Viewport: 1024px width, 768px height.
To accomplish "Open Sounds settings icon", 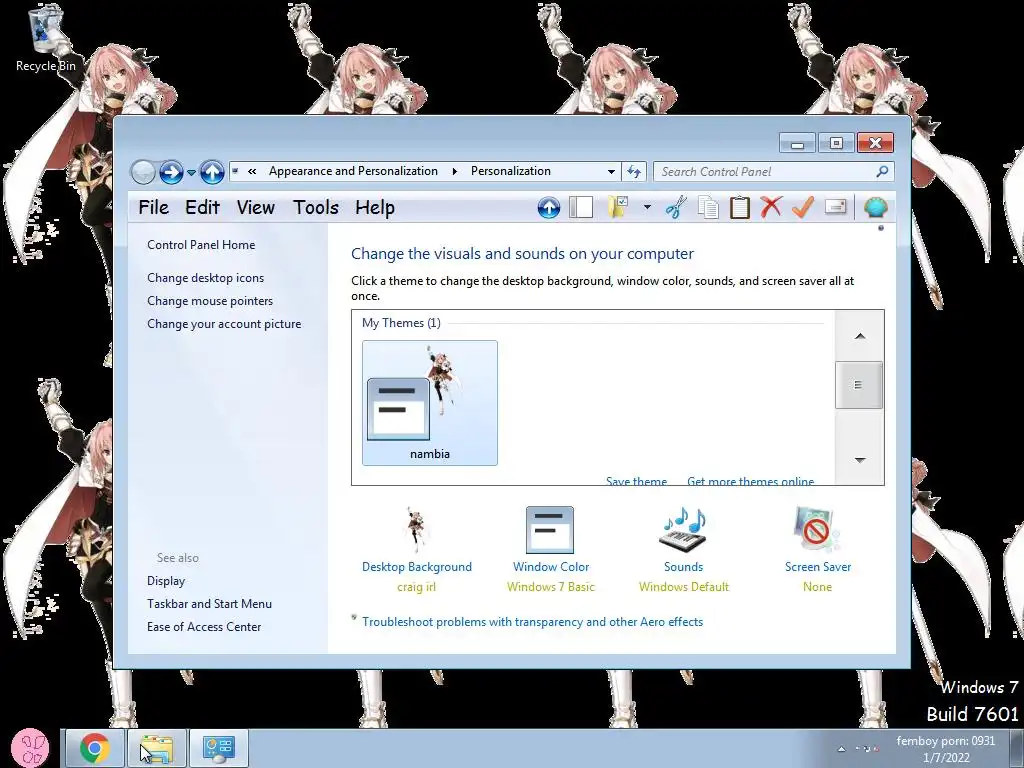I will click(683, 530).
